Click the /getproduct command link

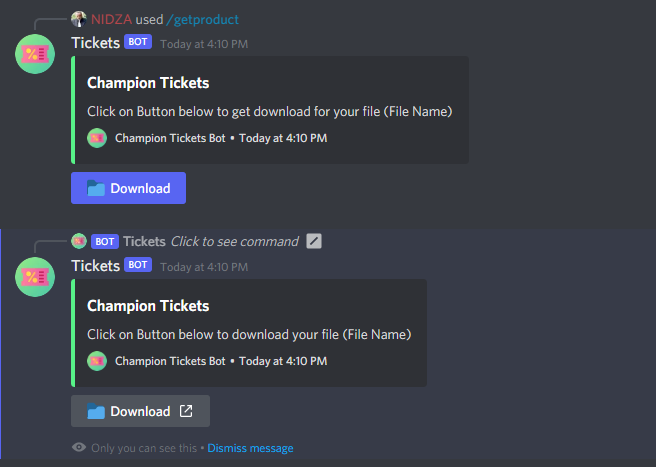201,19
